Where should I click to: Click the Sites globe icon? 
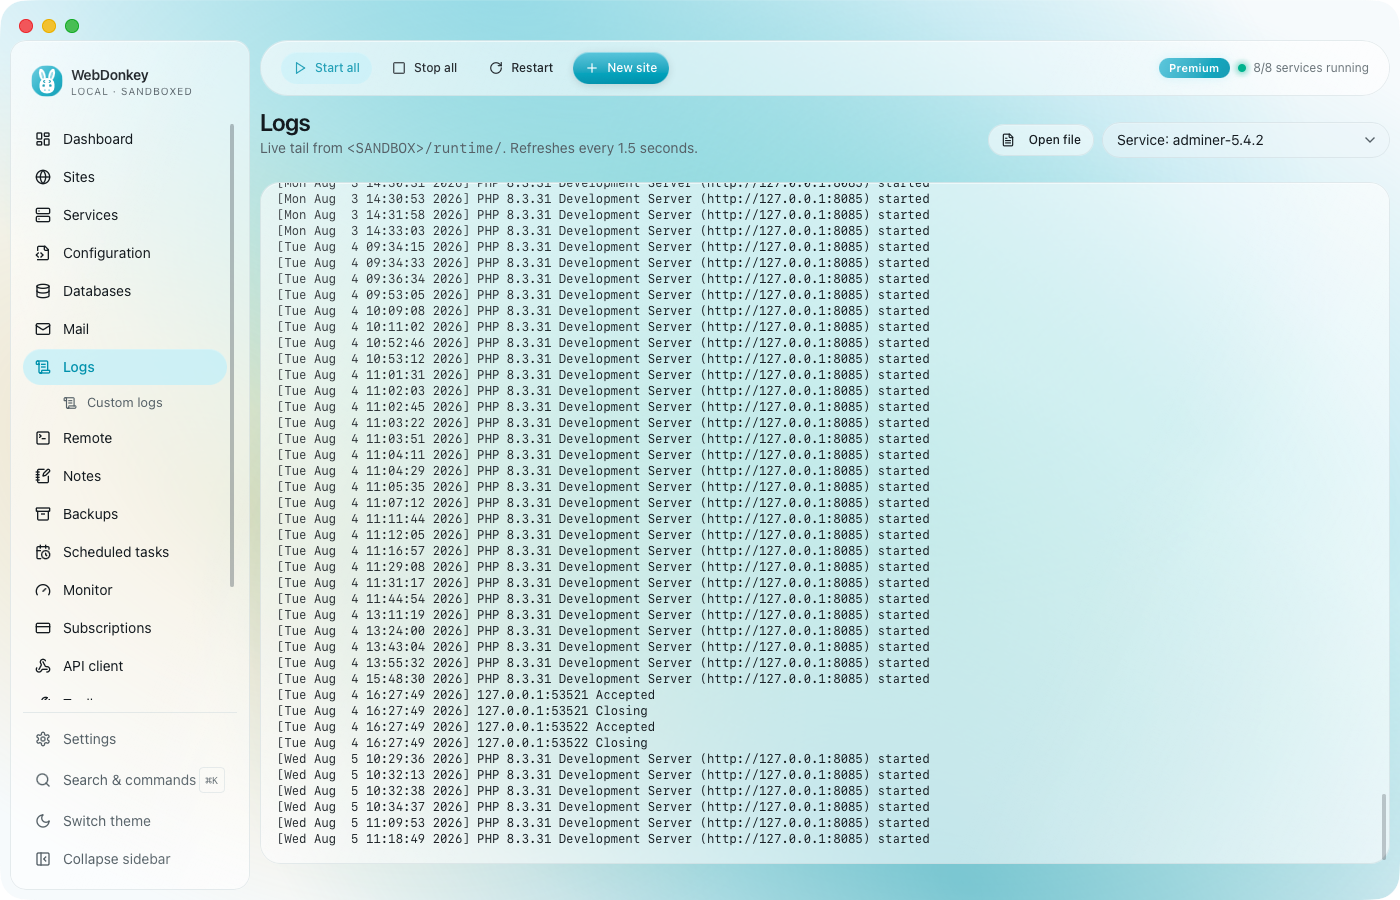pyautogui.click(x=43, y=177)
